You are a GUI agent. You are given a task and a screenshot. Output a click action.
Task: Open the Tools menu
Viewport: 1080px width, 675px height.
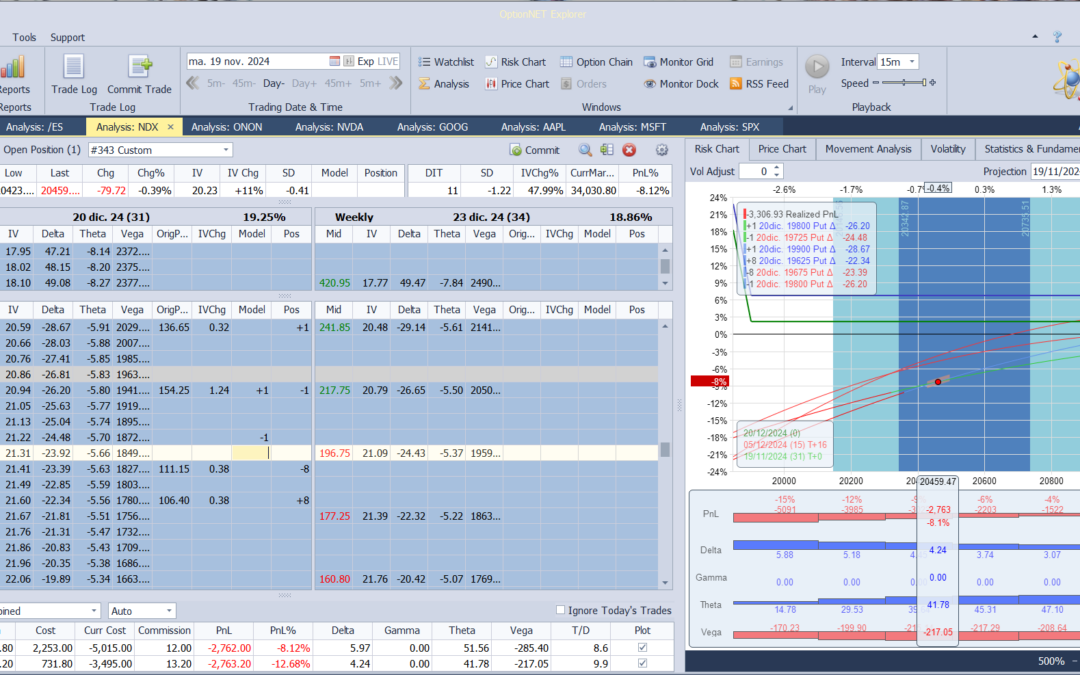[24, 37]
